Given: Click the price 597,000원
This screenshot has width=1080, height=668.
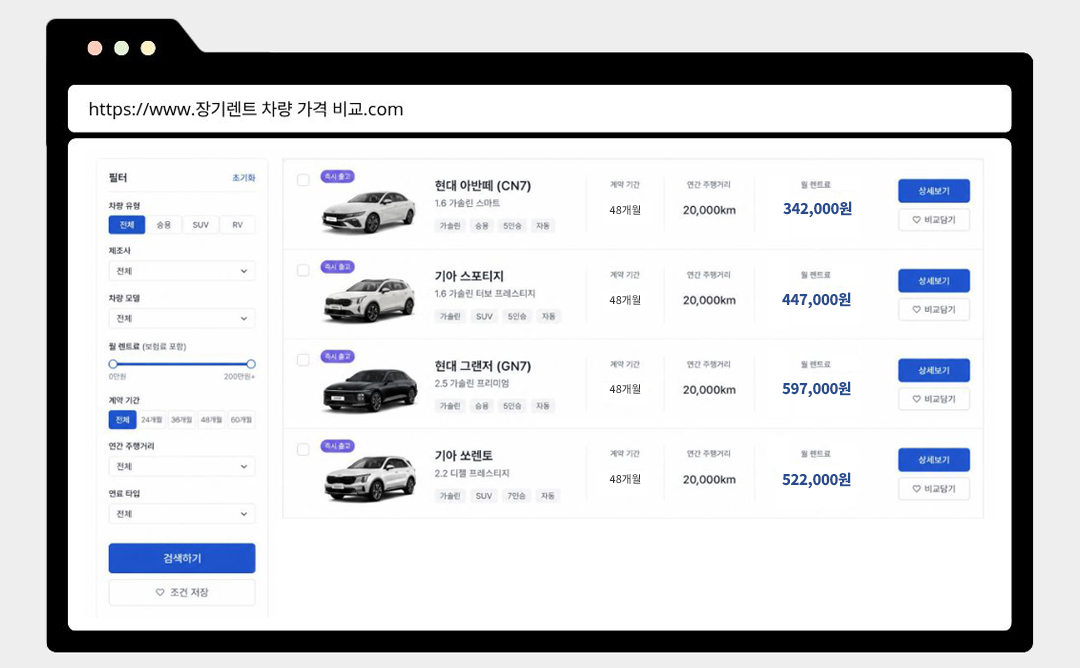Looking at the screenshot, I should (x=816, y=389).
